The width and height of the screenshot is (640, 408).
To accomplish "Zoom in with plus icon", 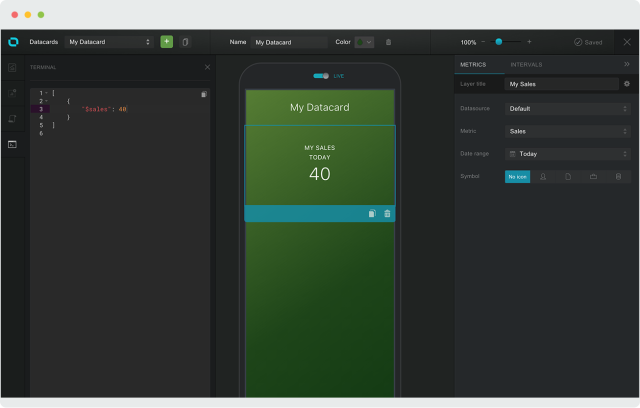I will pos(529,42).
